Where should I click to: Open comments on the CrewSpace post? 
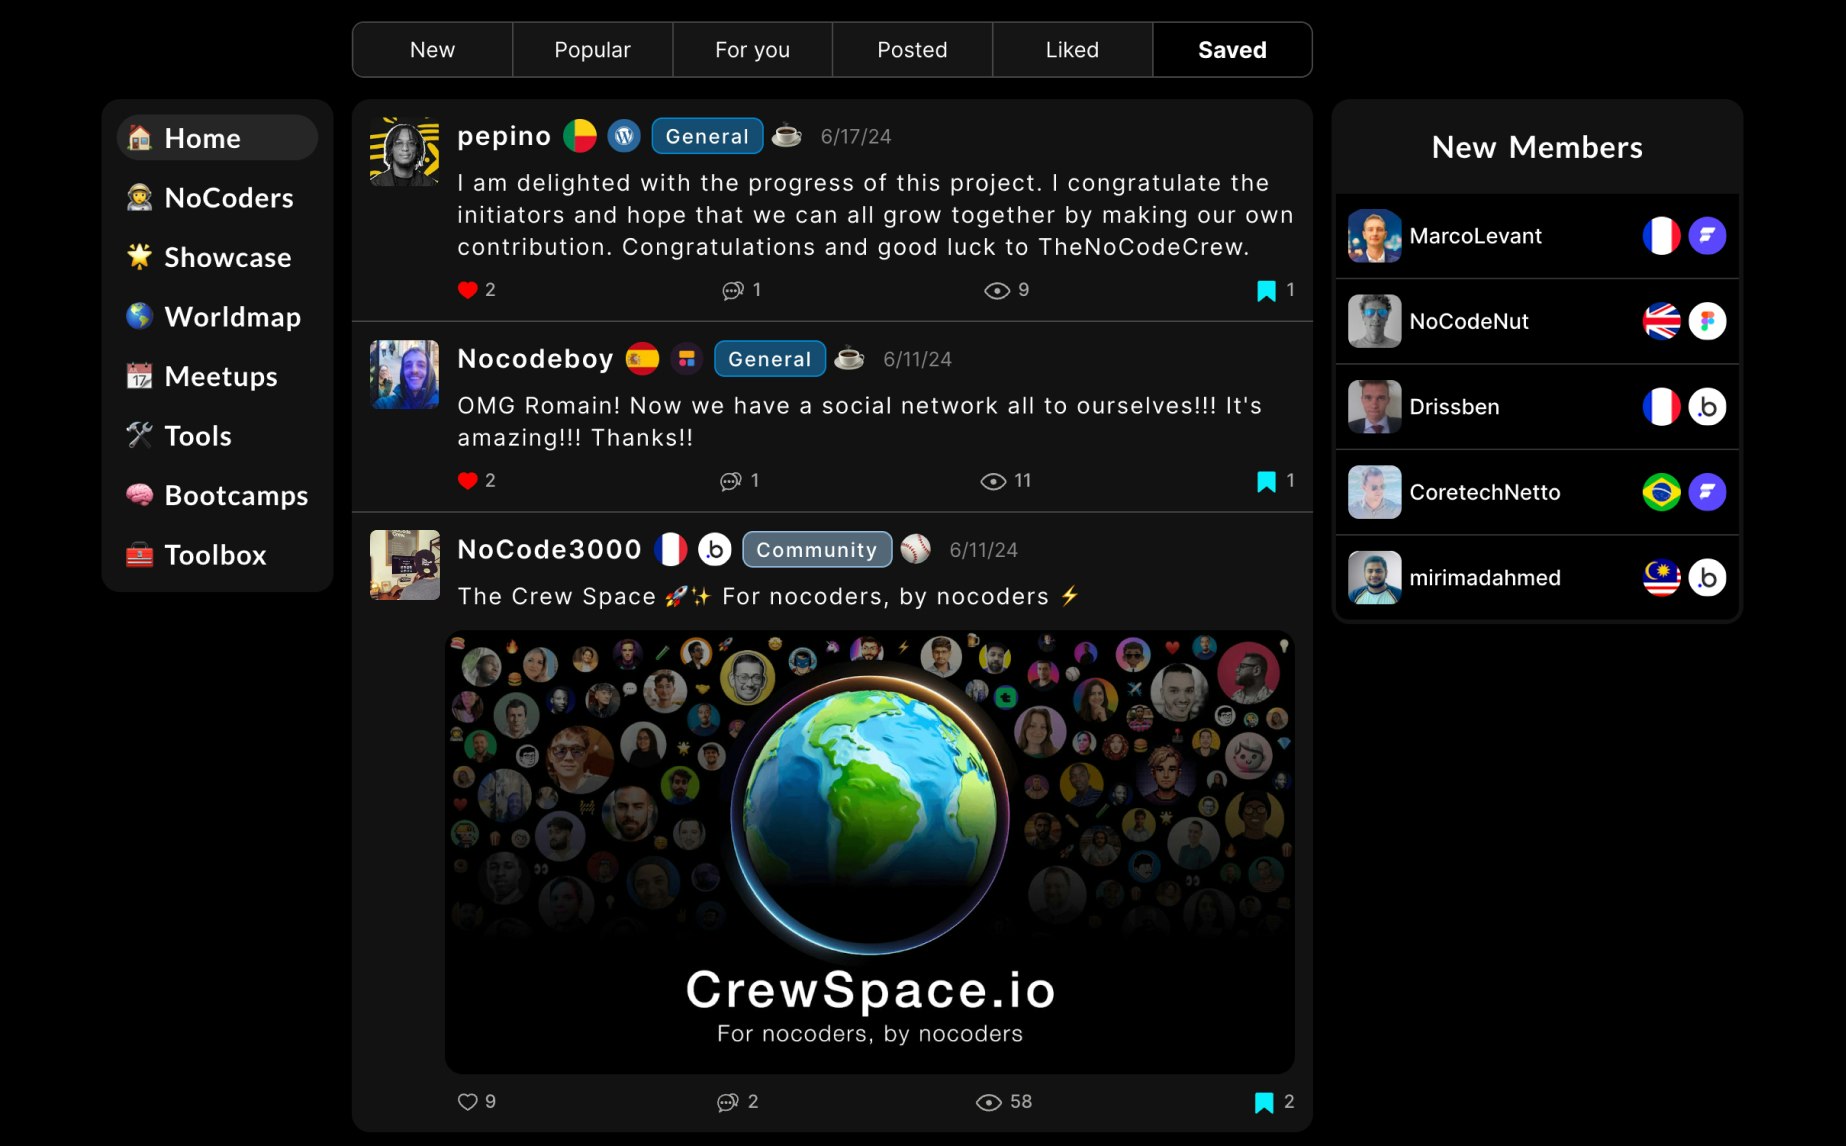pos(728,1102)
